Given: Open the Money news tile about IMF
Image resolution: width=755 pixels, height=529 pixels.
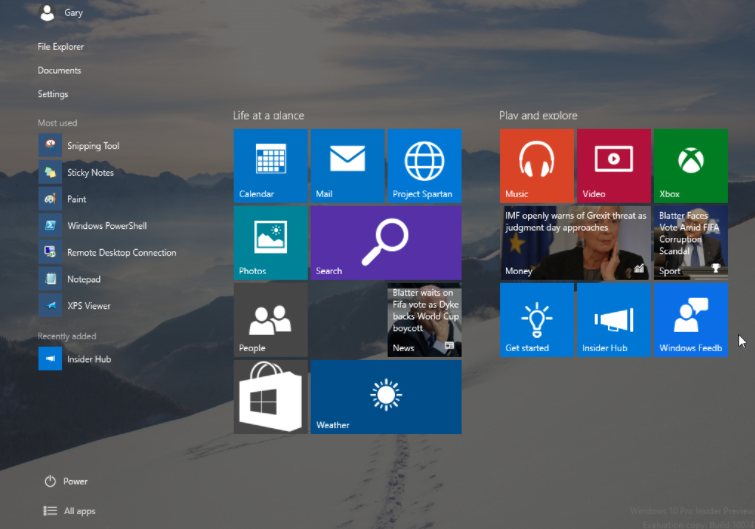Looking at the screenshot, I should pyautogui.click(x=574, y=243).
